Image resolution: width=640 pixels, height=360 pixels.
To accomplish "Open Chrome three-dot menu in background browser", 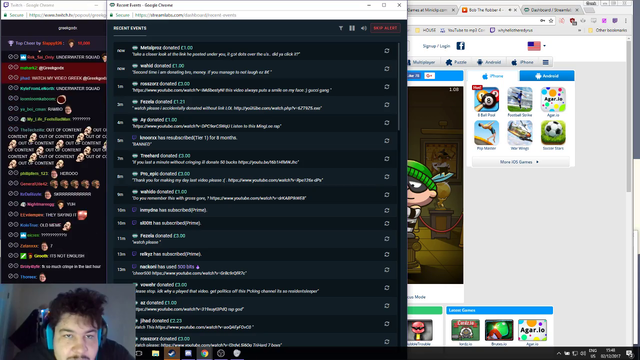I will (x=625, y=20).
